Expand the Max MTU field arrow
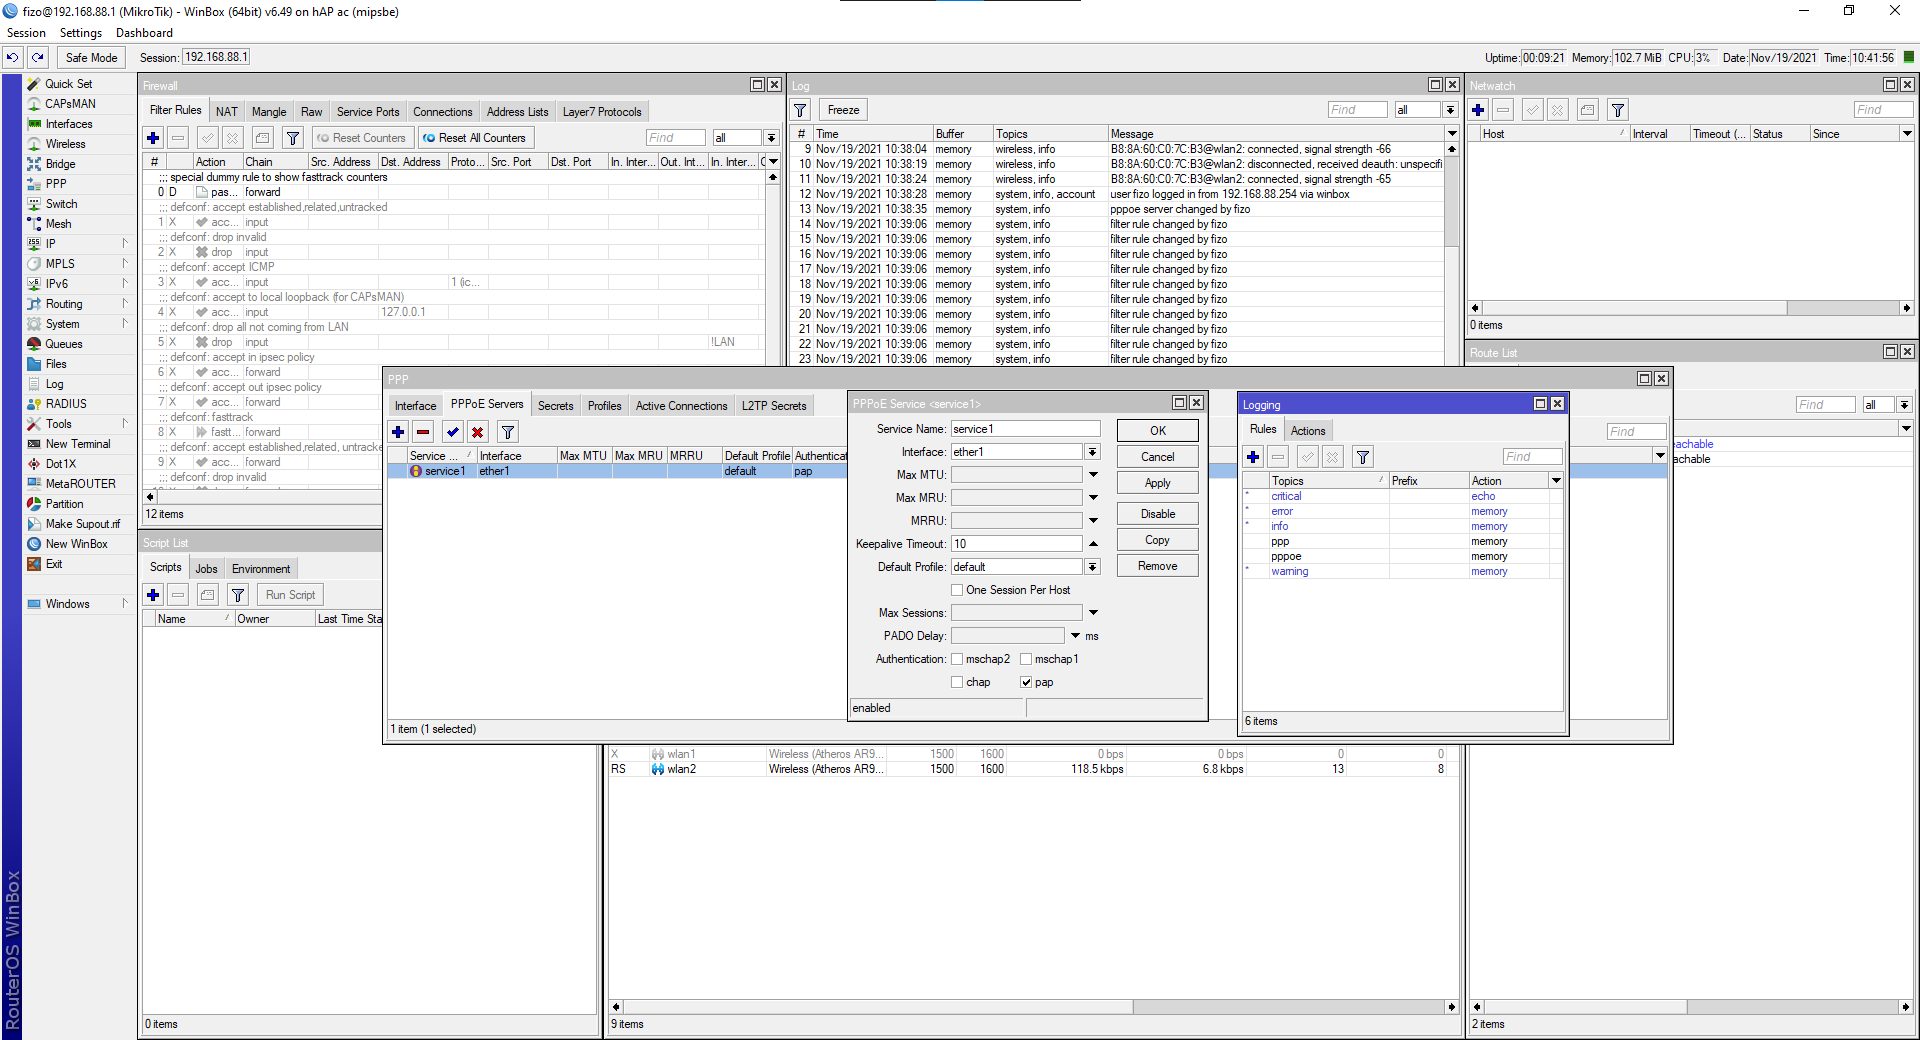Viewport: 1920px width, 1040px height. coord(1093,475)
